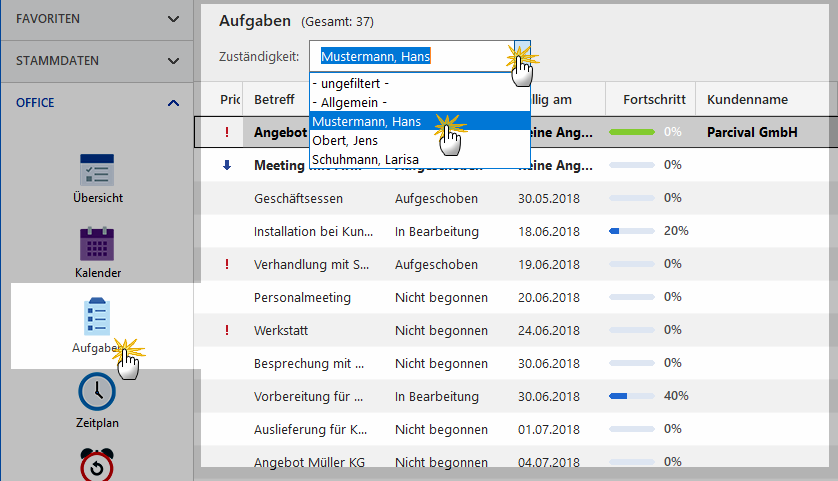Click due date '30.05.2018'

click(x=549, y=198)
